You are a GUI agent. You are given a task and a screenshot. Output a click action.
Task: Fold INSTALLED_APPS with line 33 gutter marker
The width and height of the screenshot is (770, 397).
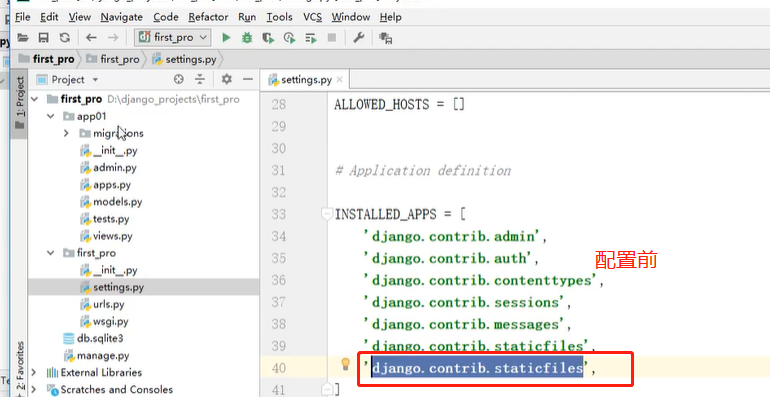click(326, 214)
